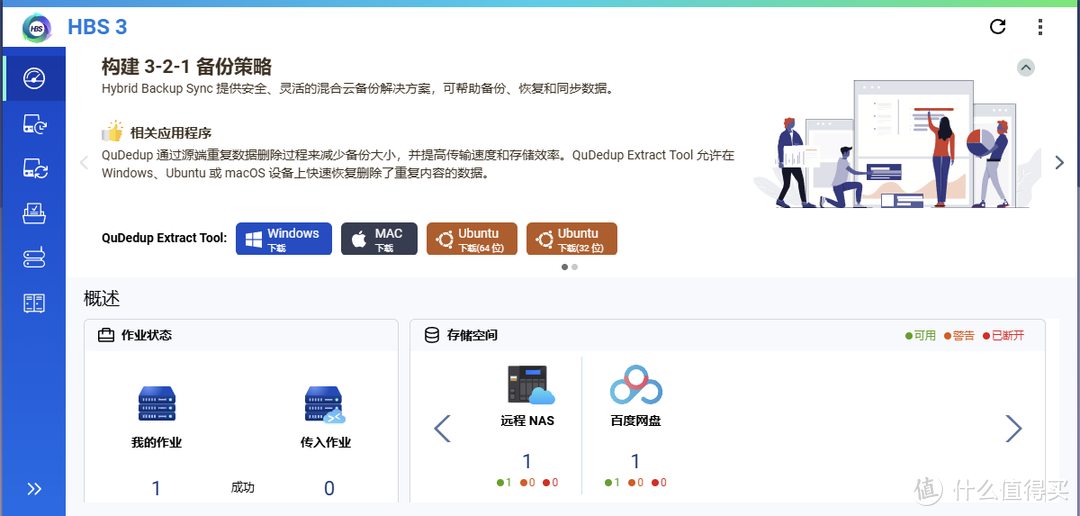Click incoming jobs count 0
This screenshot has width=1080, height=516.
pos(329,488)
